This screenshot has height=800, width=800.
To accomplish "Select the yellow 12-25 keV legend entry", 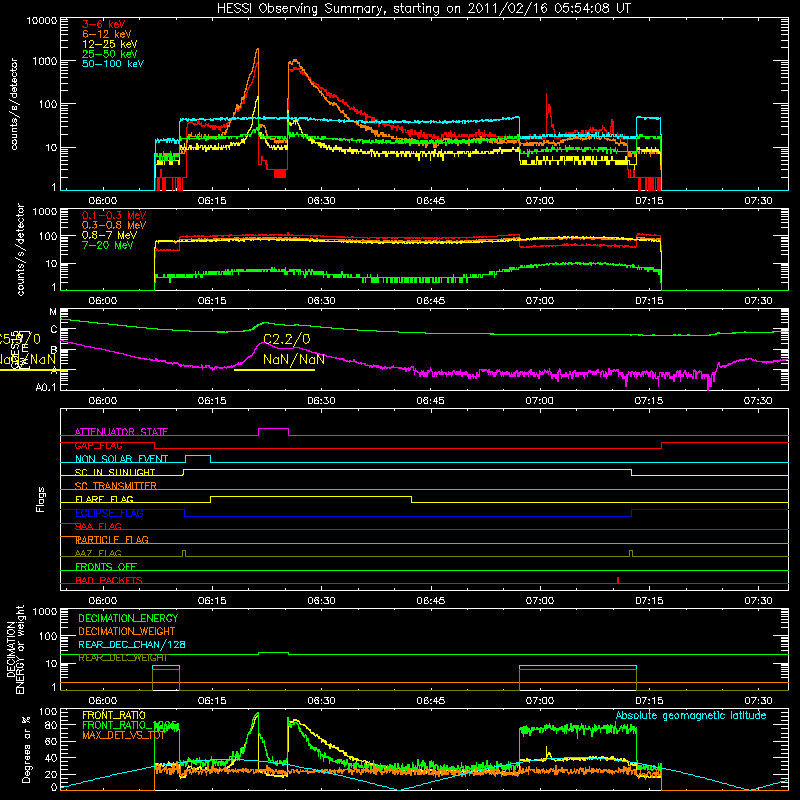I will click(109, 44).
